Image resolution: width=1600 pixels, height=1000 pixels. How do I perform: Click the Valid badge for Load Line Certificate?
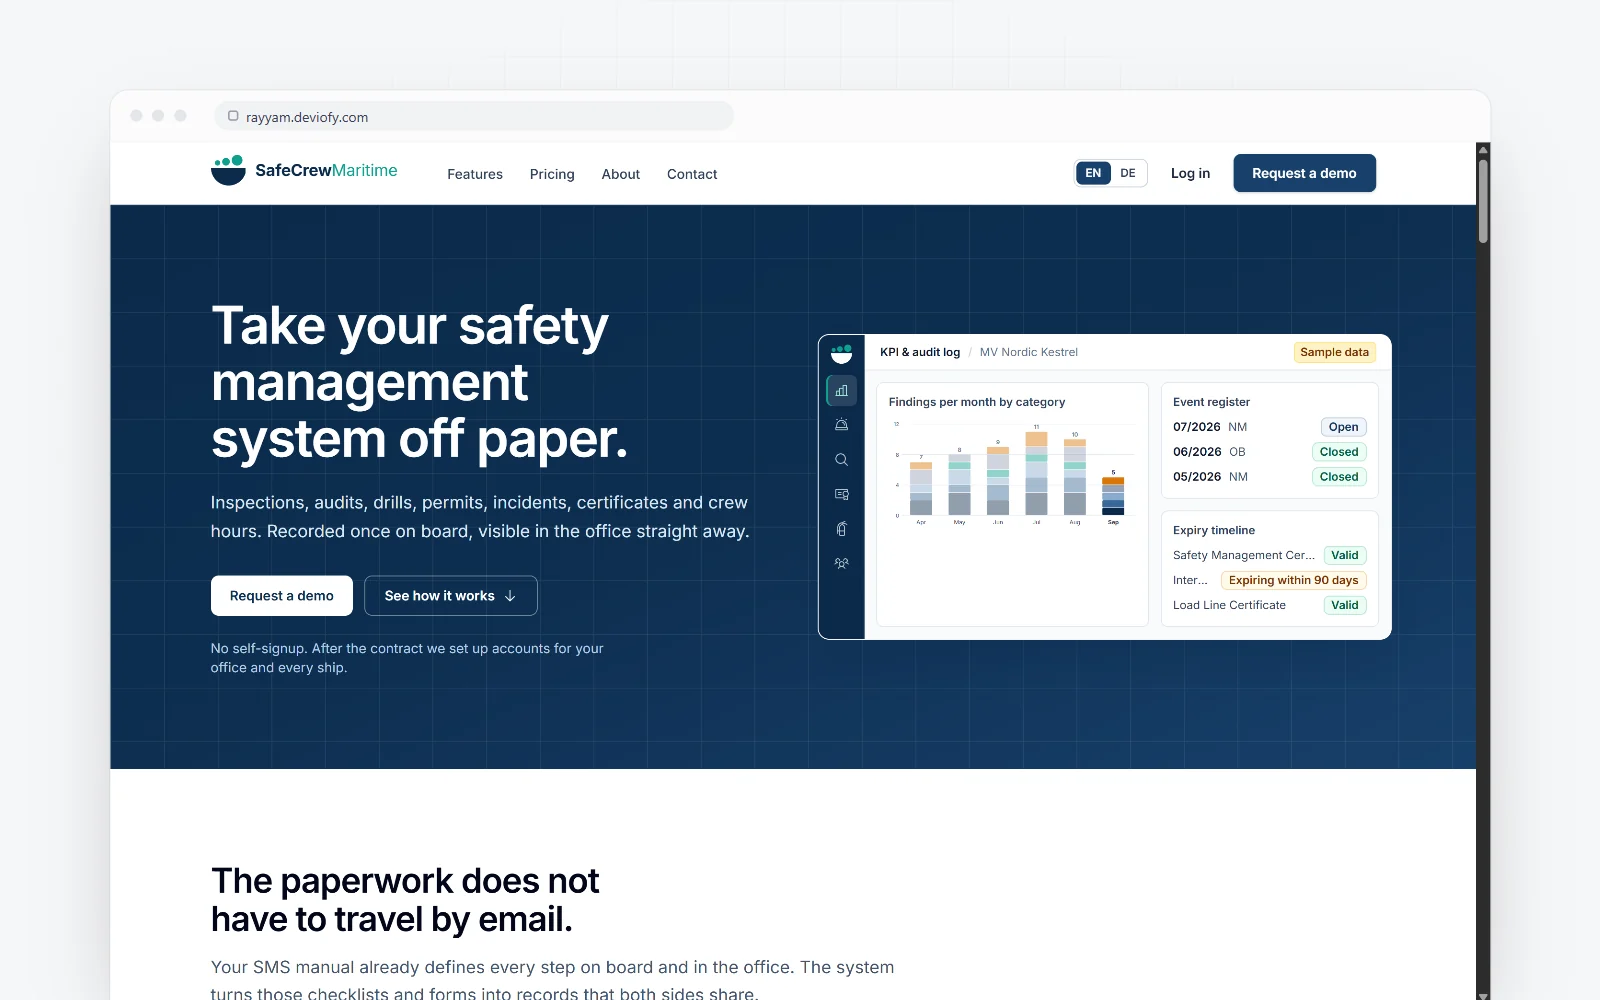(1345, 605)
